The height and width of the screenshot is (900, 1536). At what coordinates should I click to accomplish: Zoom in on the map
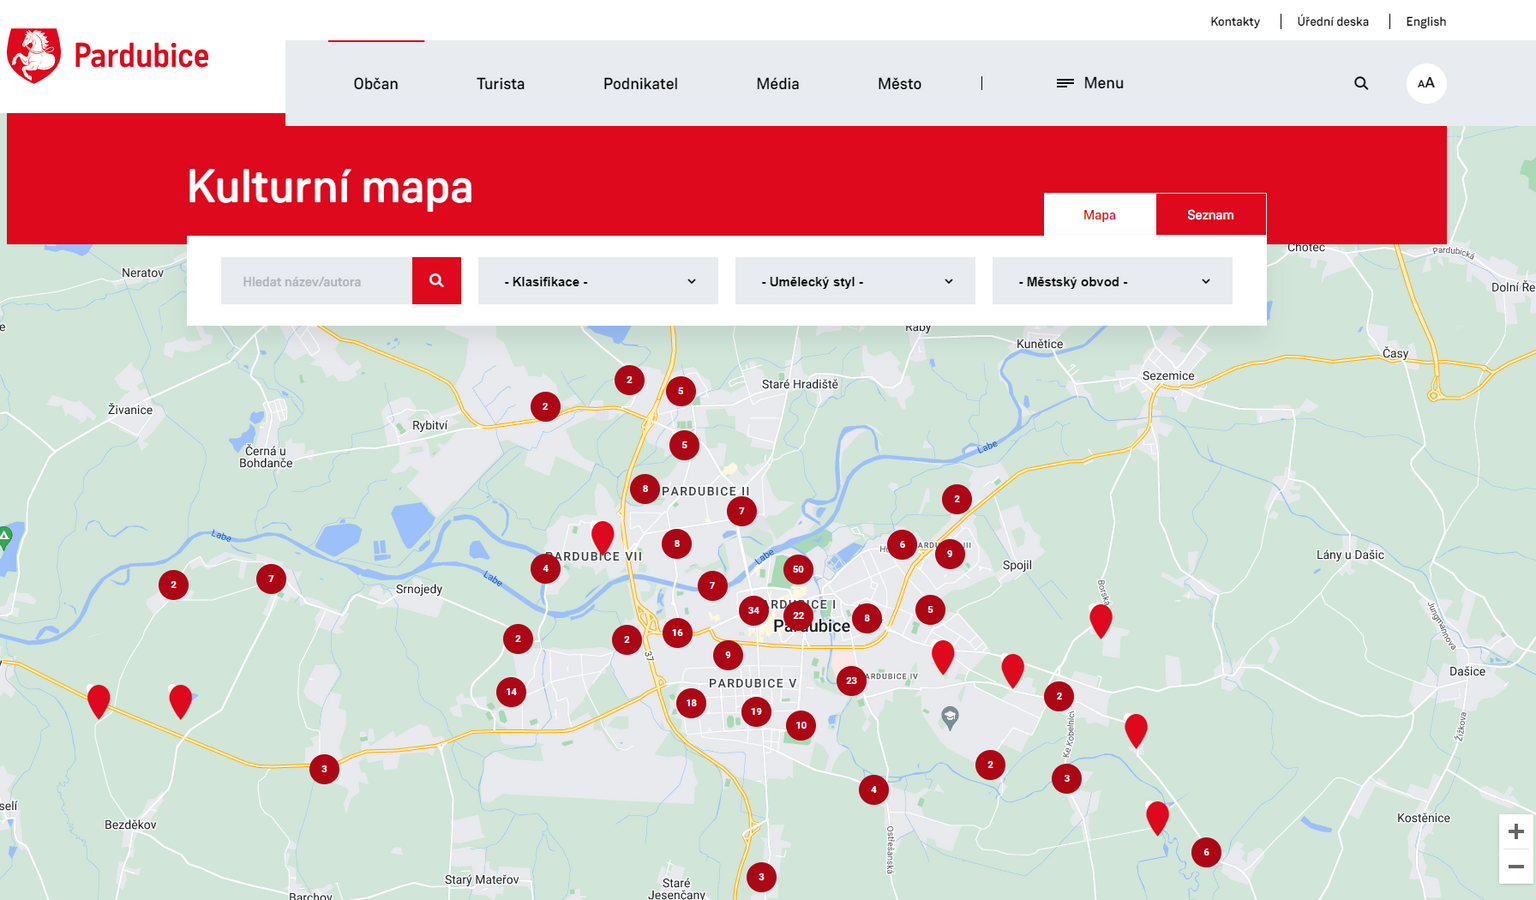click(x=1515, y=832)
